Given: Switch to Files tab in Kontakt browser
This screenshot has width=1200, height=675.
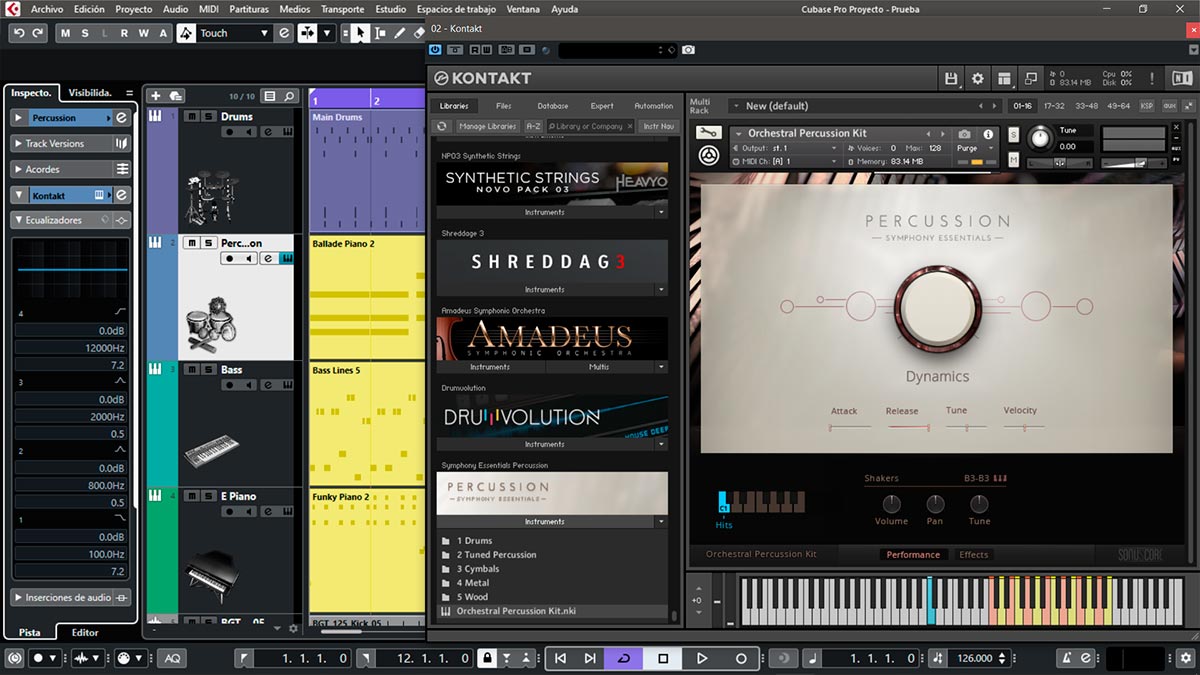Looking at the screenshot, I should point(503,105).
